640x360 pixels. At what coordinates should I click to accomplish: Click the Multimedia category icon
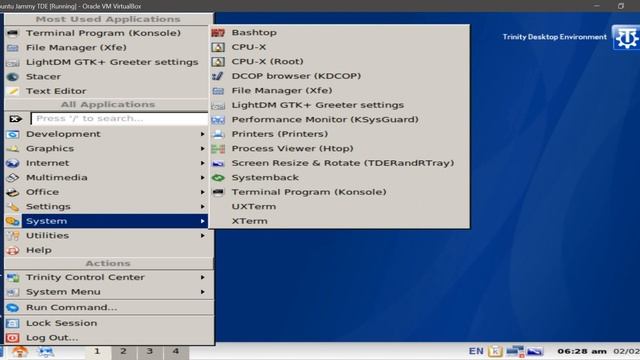coord(13,178)
